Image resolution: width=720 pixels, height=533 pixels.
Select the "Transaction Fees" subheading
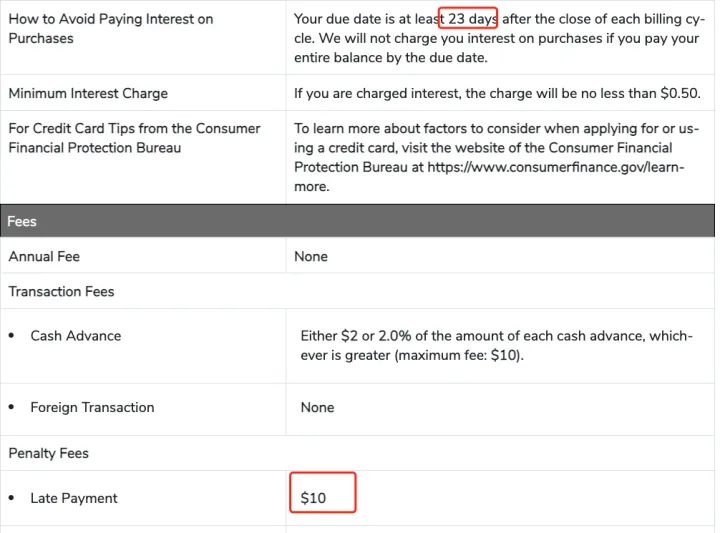tap(61, 291)
